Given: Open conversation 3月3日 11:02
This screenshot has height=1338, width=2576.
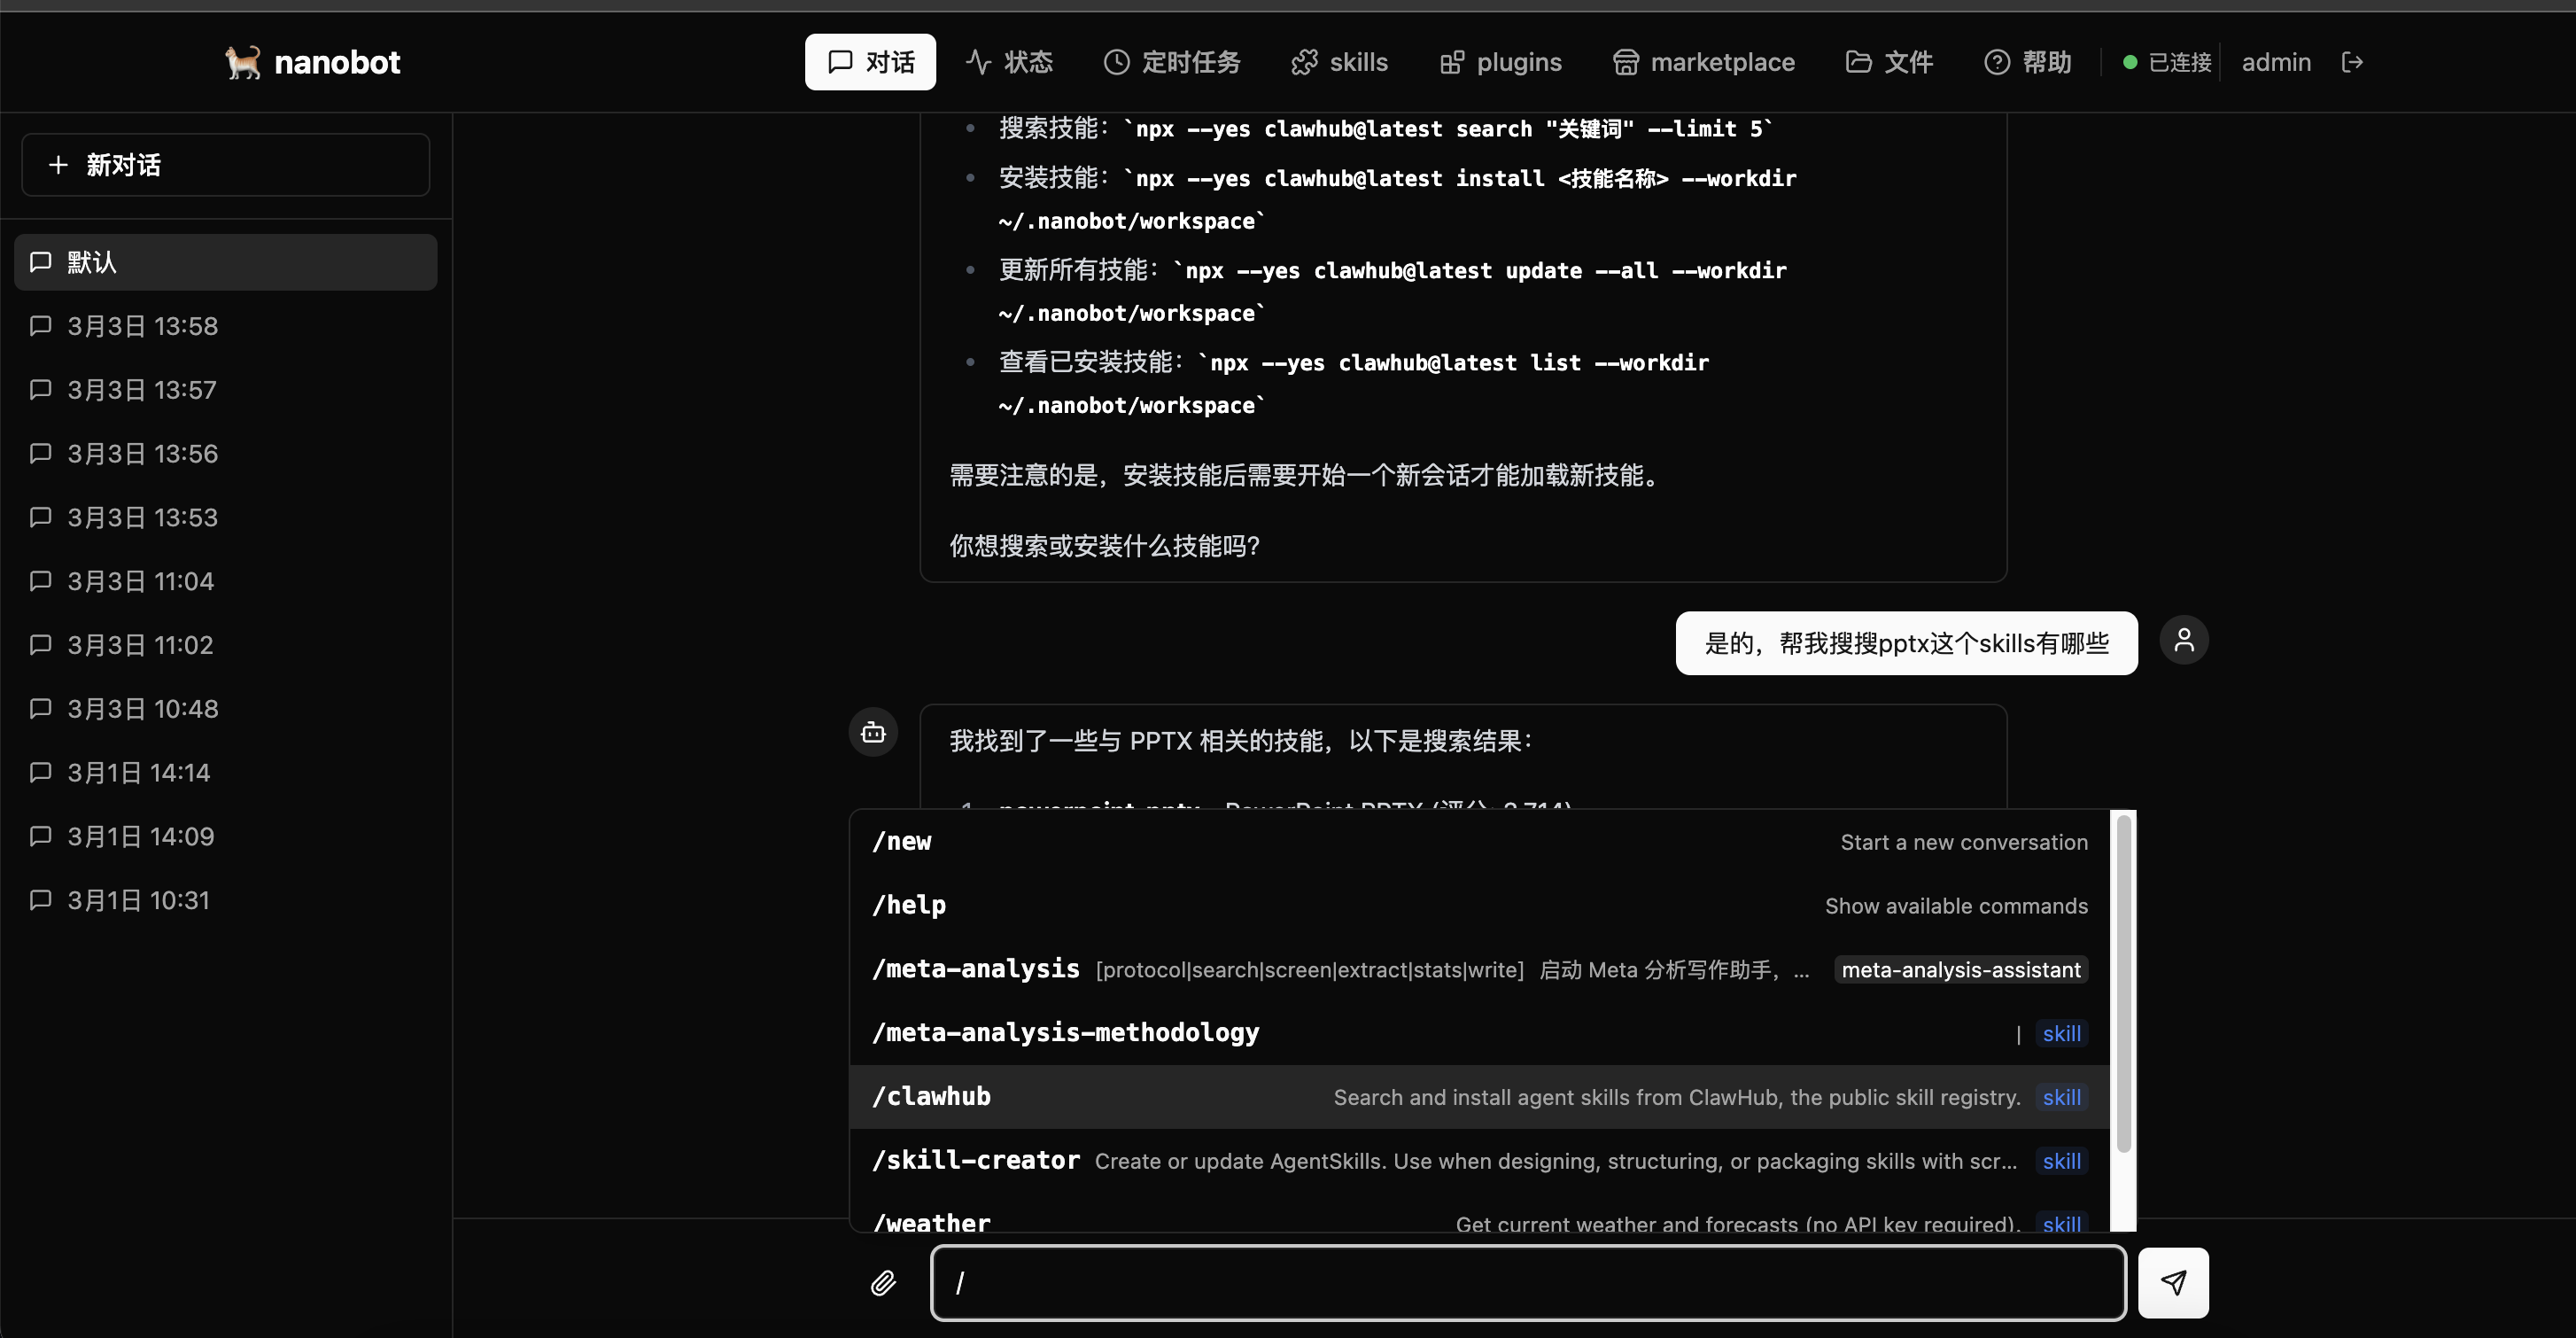Looking at the screenshot, I should tap(226, 645).
